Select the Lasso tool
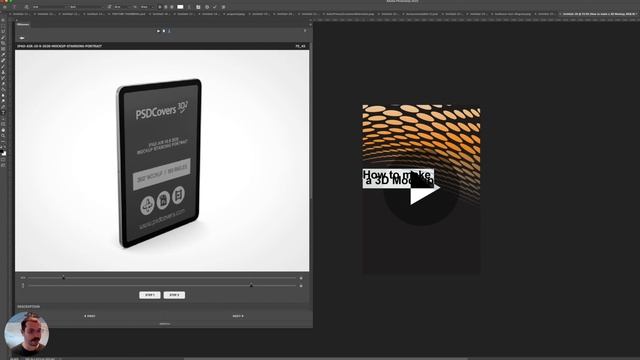The image size is (640, 360). (x=3, y=31)
